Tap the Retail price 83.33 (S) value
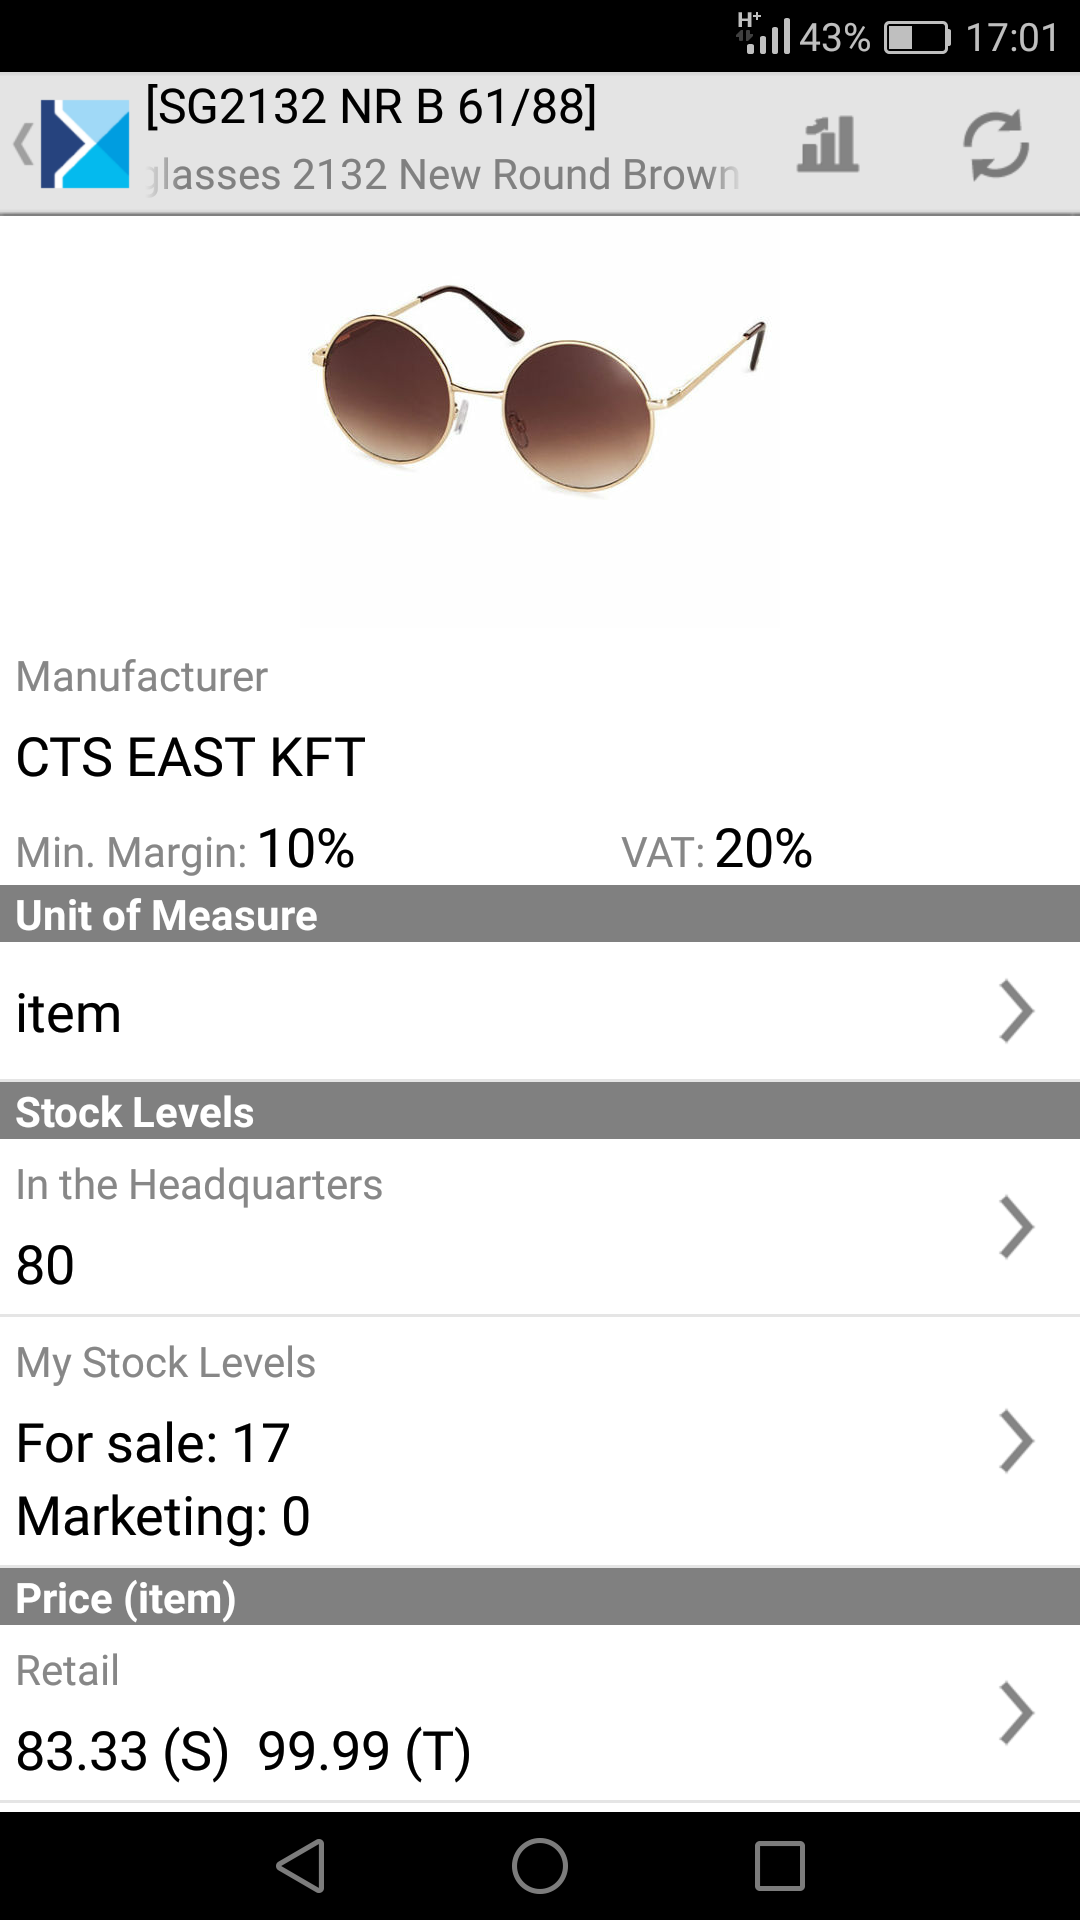The height and width of the screenshot is (1920, 1080). click(x=122, y=1751)
